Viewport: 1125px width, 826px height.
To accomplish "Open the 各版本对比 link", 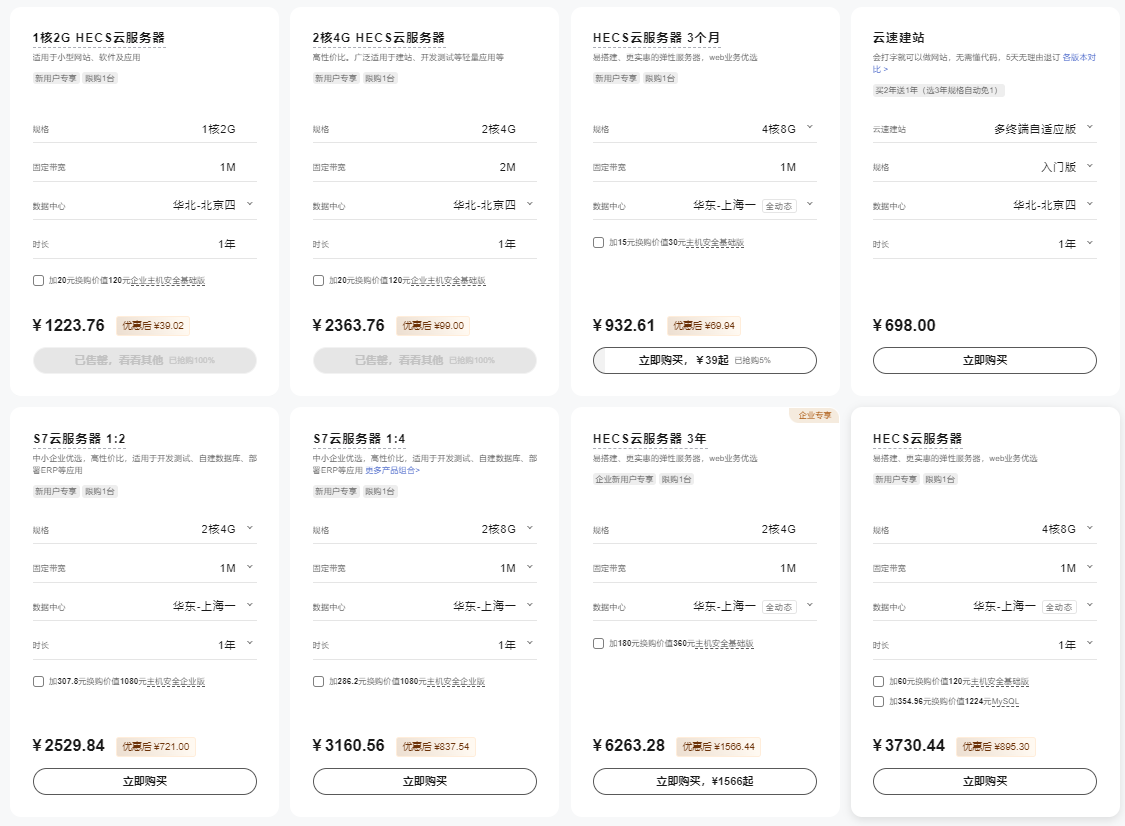I will pos(1078,57).
